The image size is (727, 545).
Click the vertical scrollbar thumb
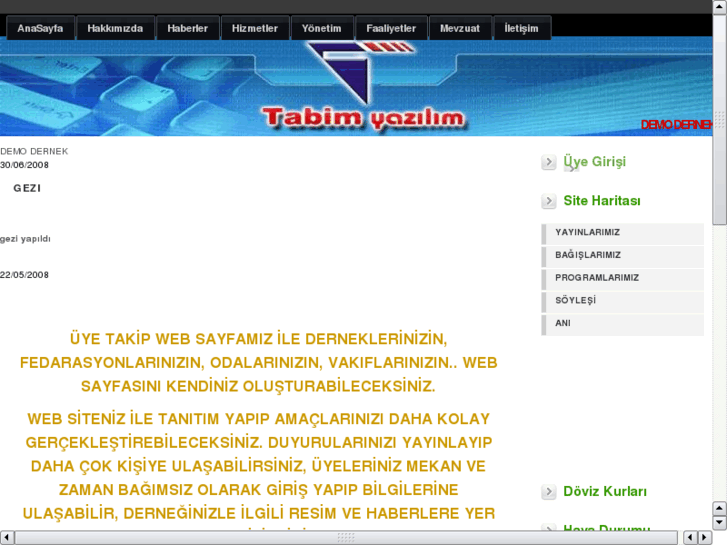coord(720,120)
